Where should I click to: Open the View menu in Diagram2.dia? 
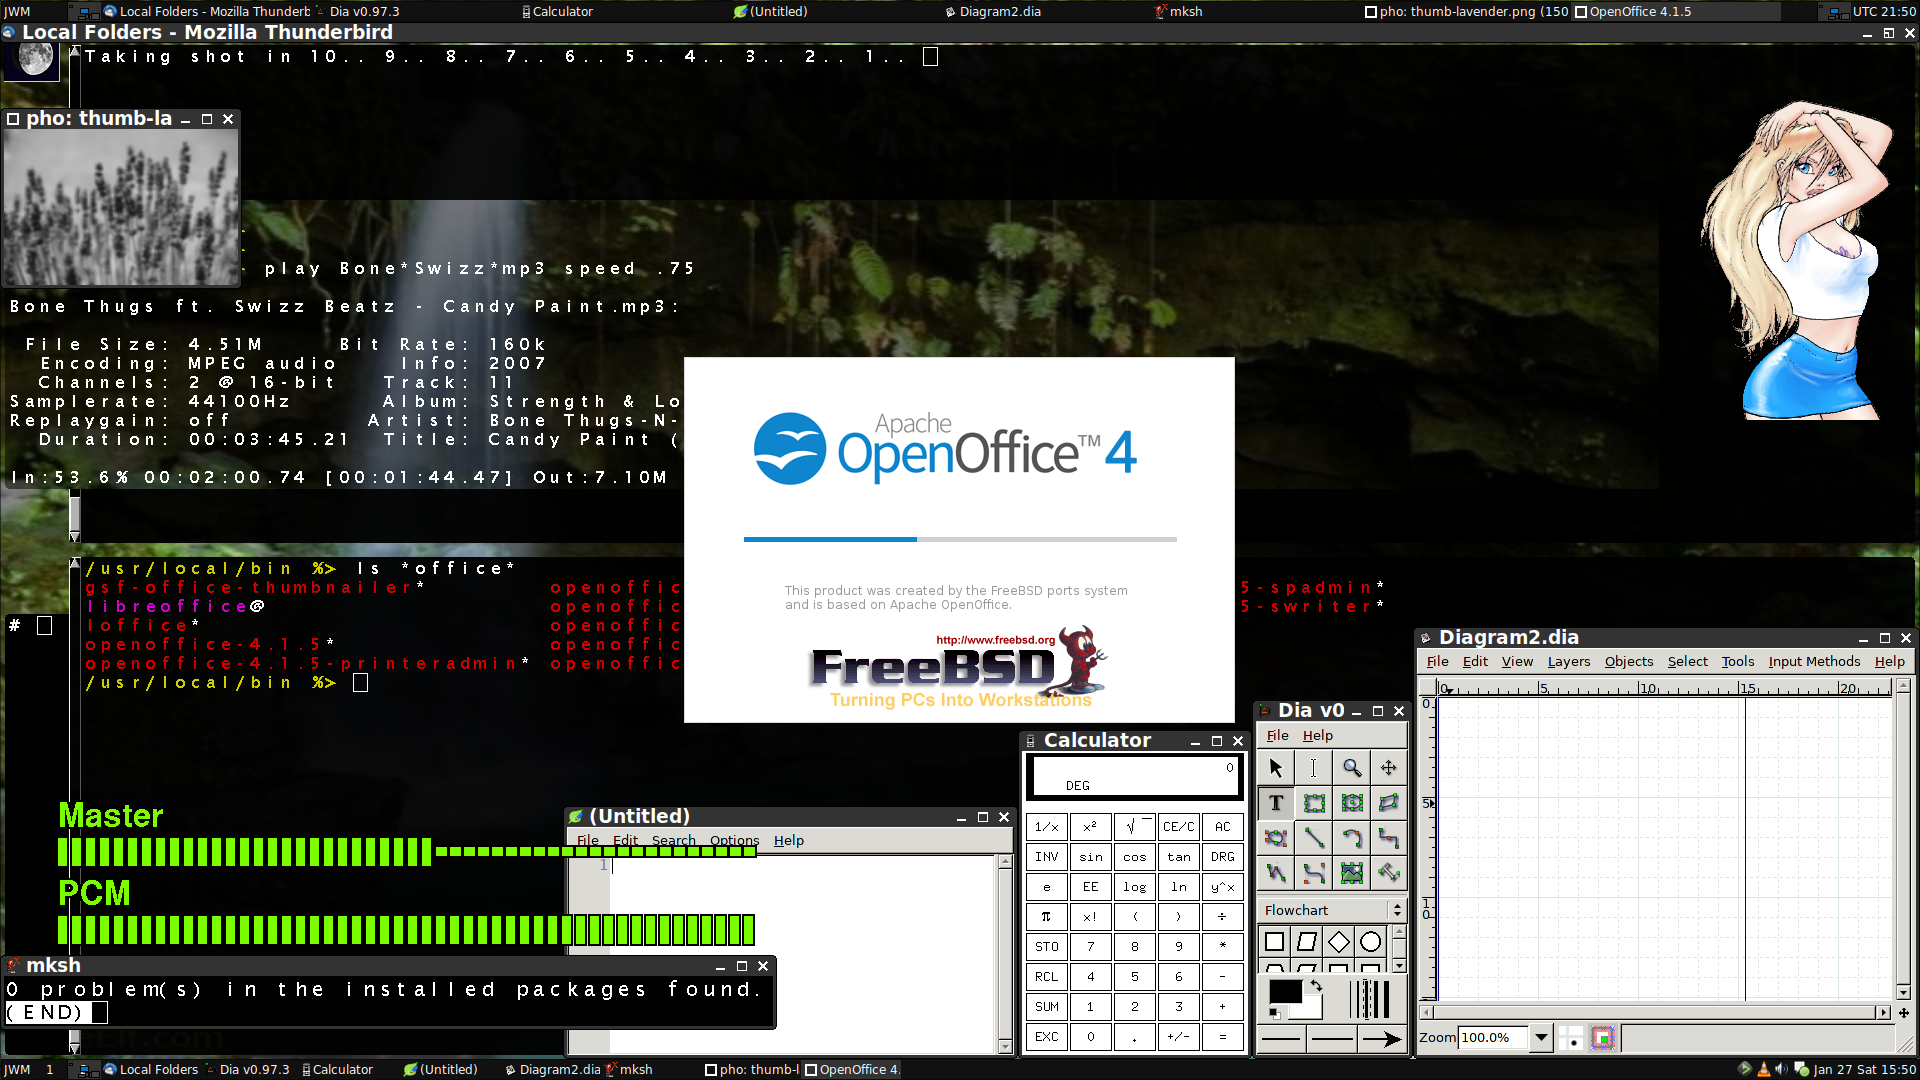pyautogui.click(x=1517, y=662)
